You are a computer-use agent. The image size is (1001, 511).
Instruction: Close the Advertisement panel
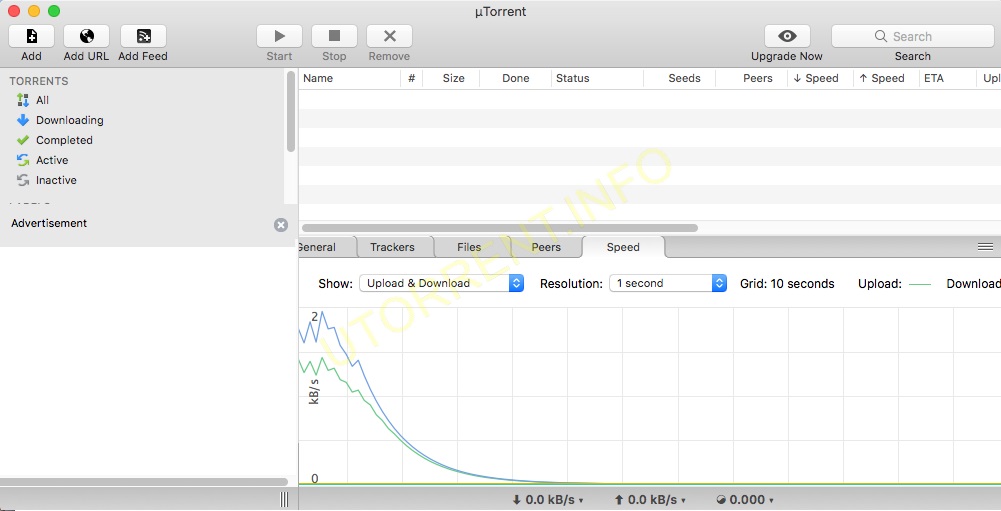point(281,225)
